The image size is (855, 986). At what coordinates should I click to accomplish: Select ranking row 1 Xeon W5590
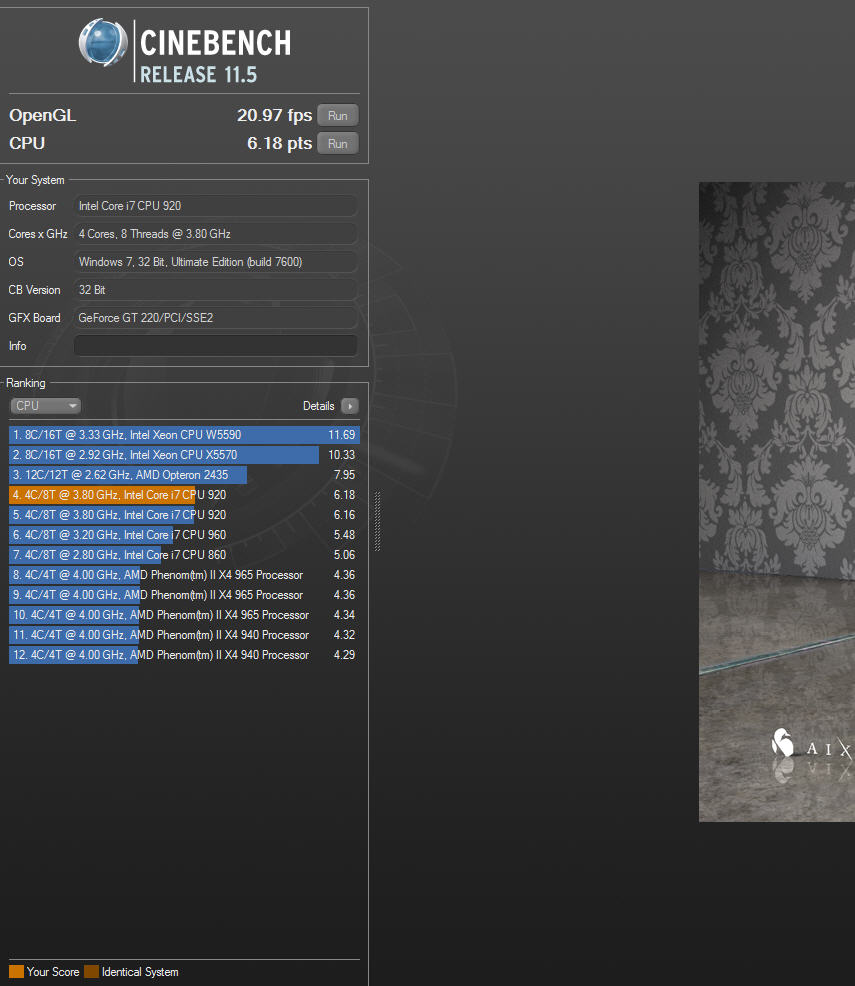(184, 435)
